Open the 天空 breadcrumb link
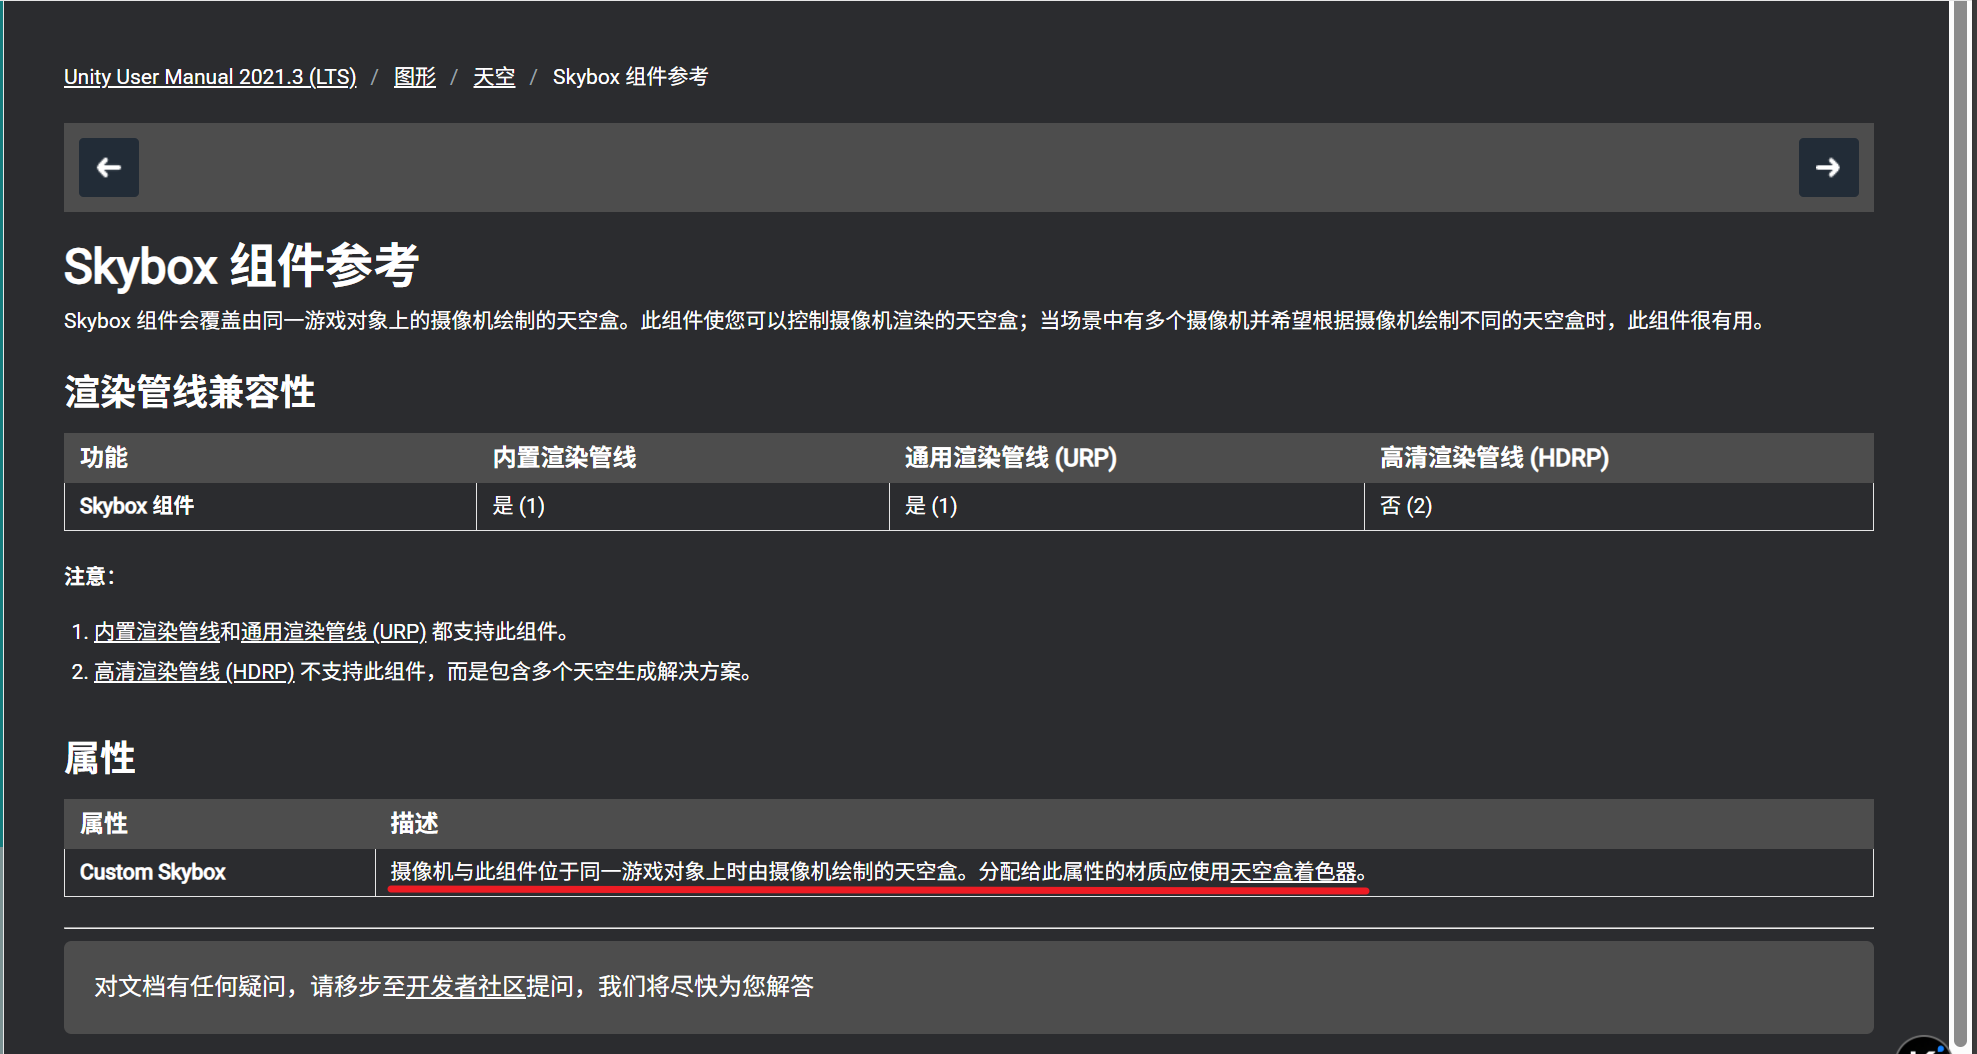The width and height of the screenshot is (1977, 1054). 494,77
